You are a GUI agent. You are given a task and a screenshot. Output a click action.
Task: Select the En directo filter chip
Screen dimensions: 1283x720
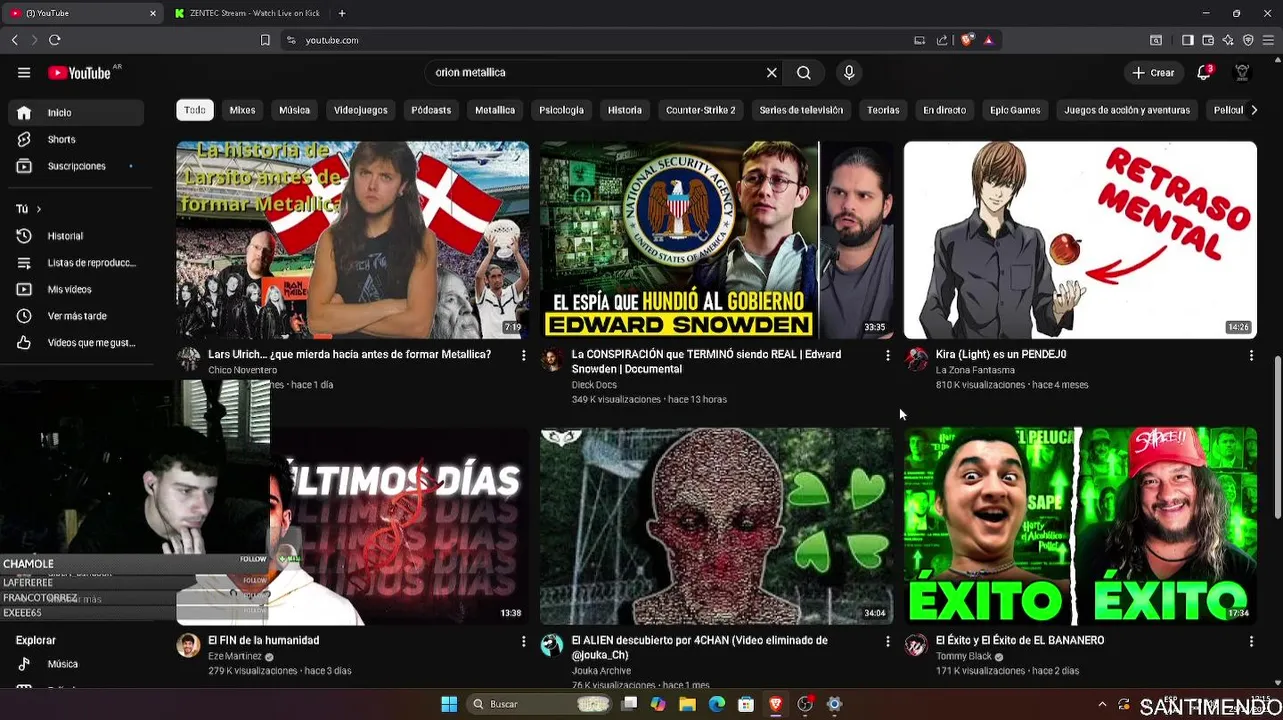tap(944, 110)
